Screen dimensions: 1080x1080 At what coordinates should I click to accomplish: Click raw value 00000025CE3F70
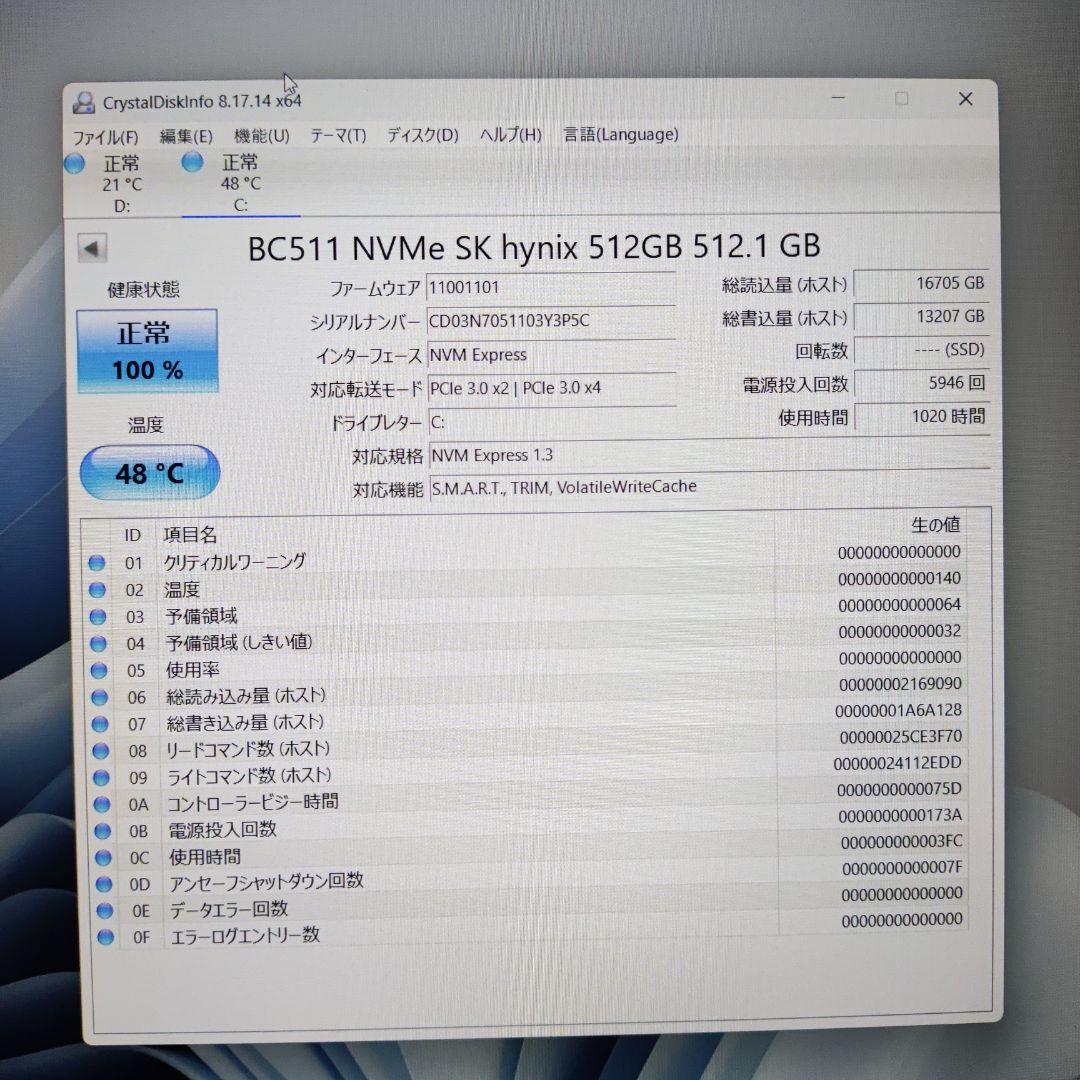(x=900, y=737)
